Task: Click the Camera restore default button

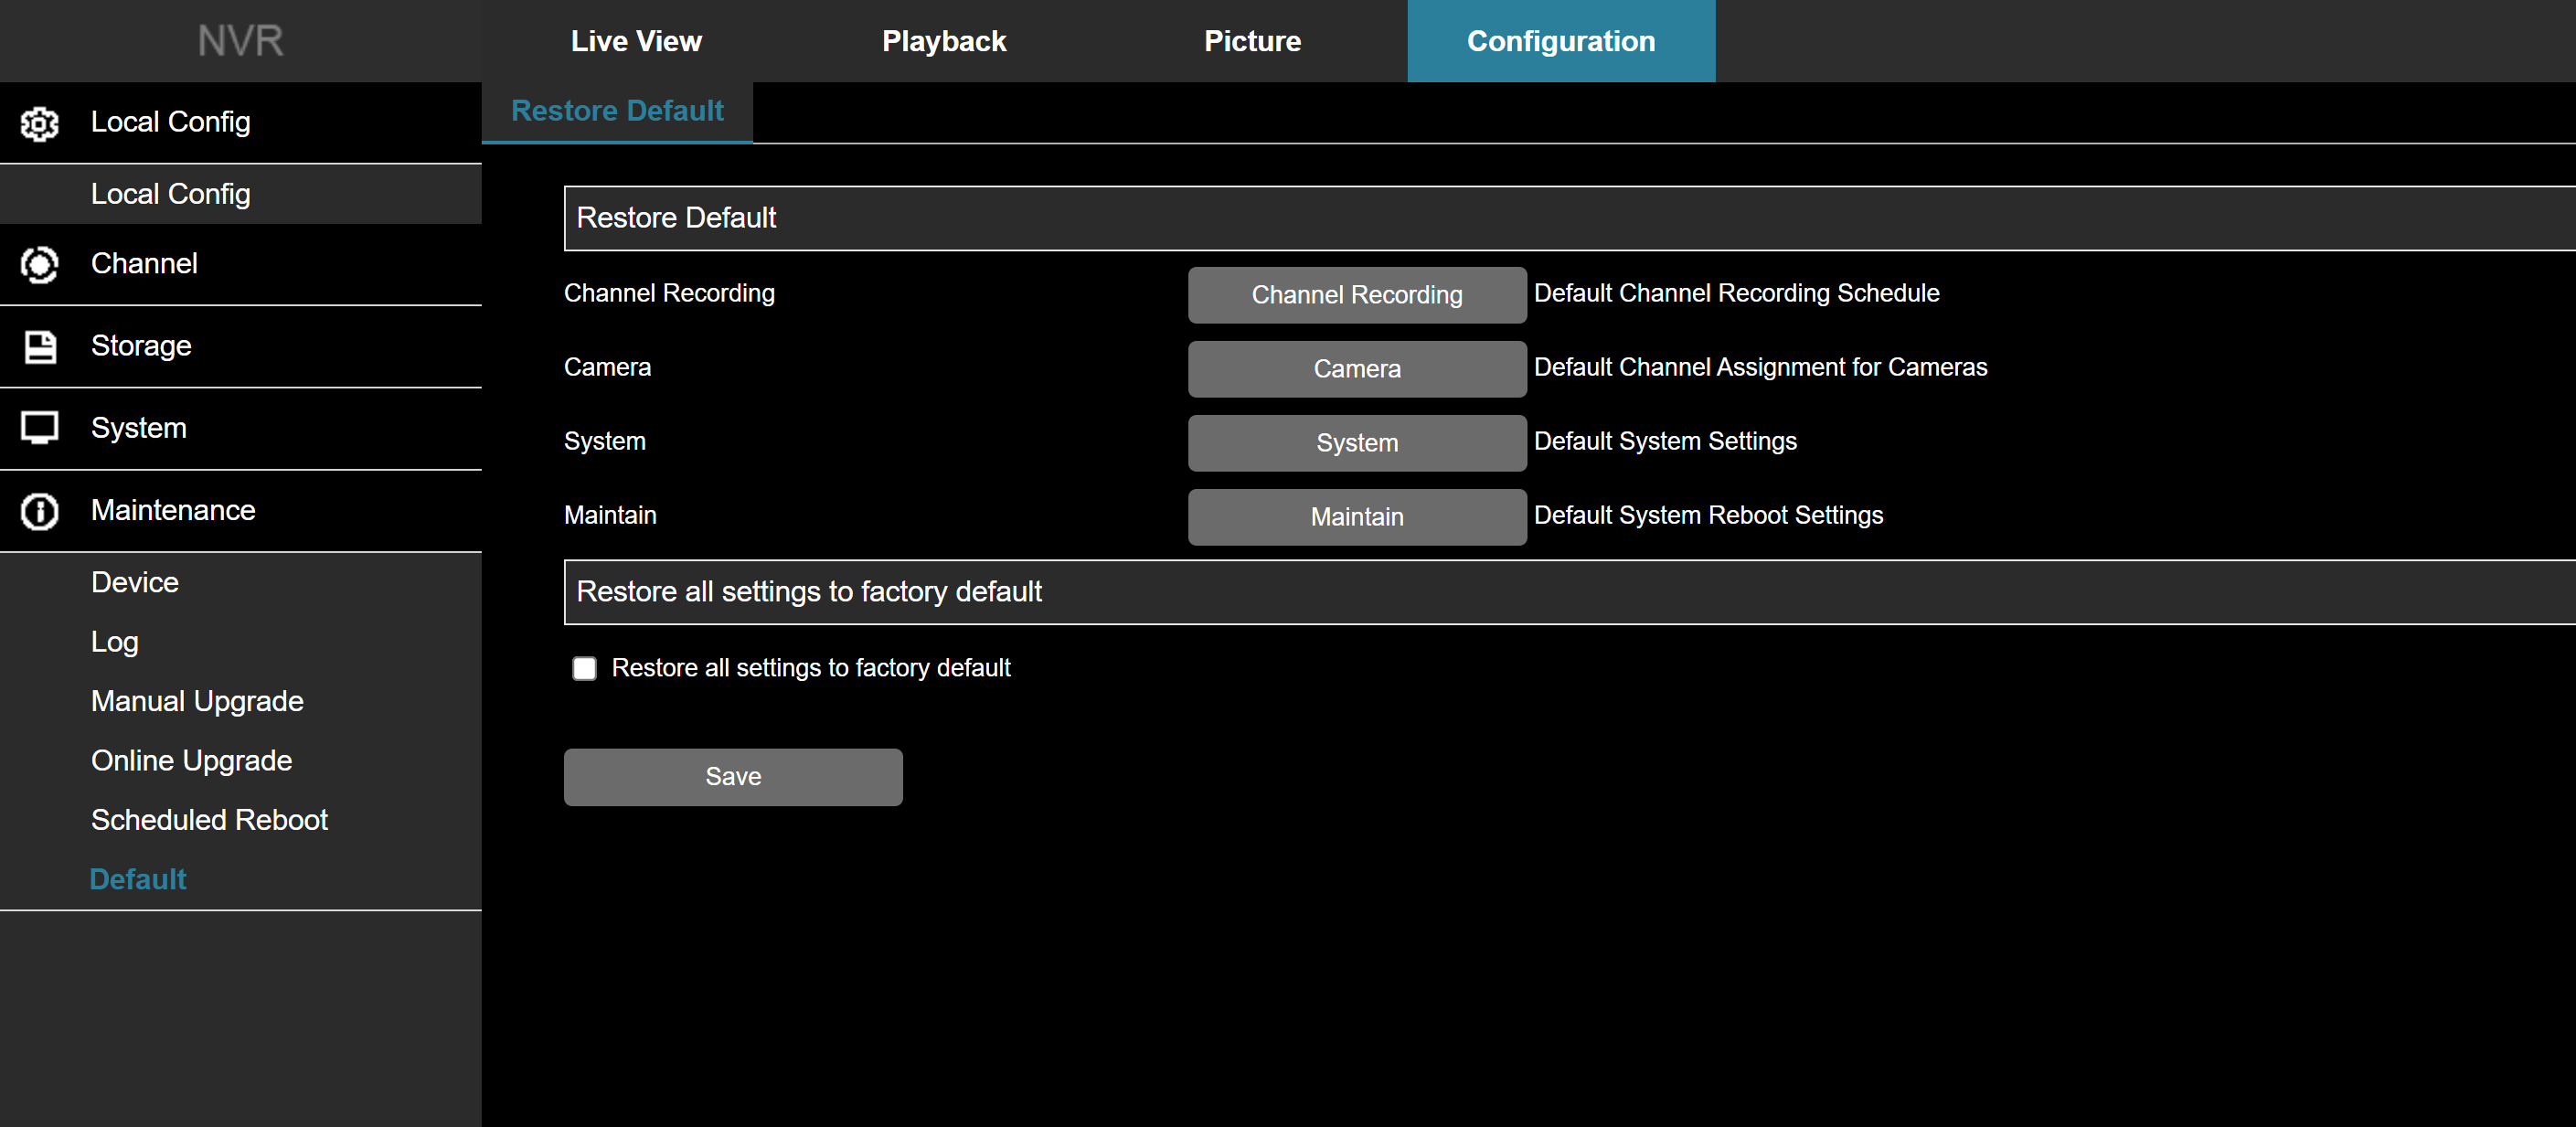Action: (x=1356, y=369)
